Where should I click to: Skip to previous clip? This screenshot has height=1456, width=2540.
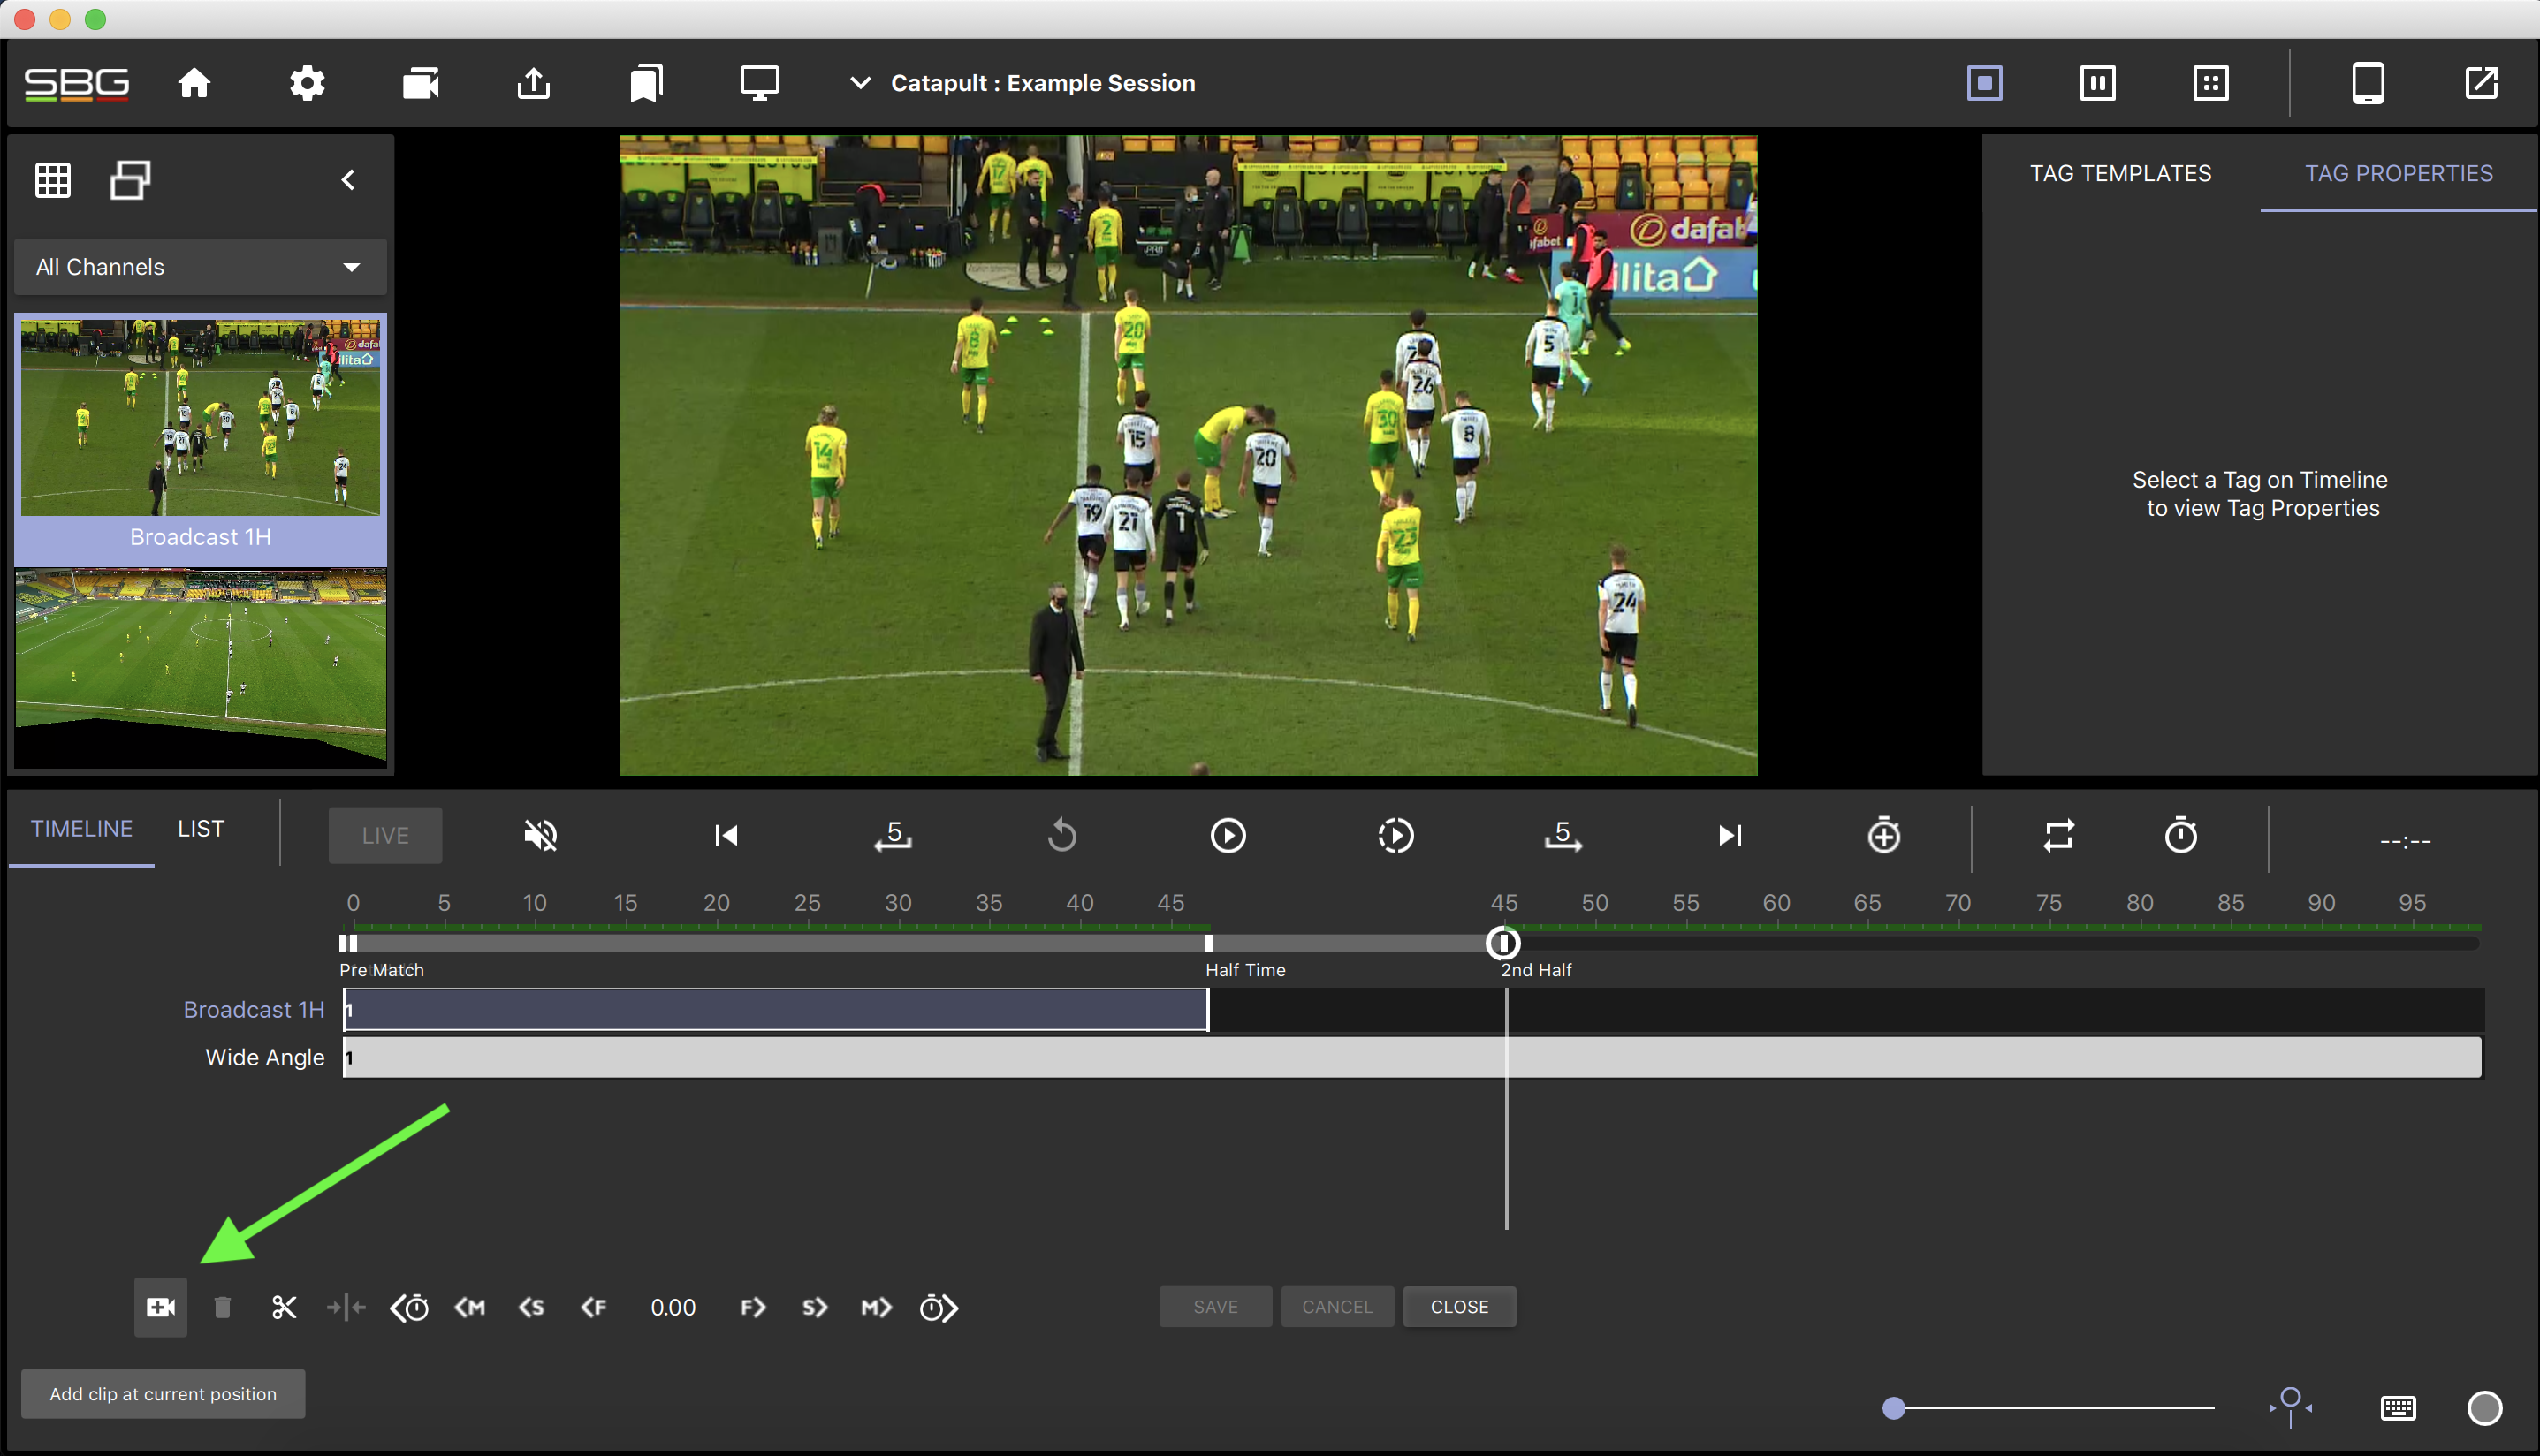(x=726, y=835)
